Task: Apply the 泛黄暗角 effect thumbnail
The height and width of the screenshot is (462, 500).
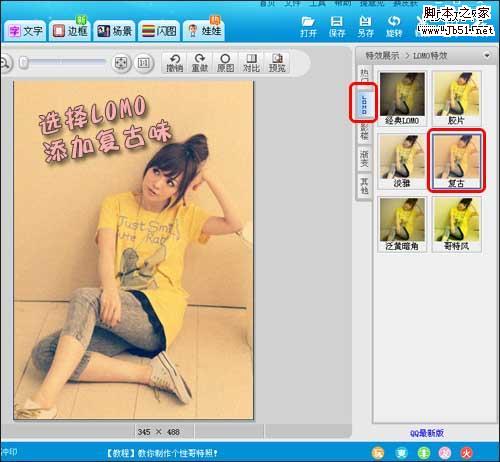Action: 402,224
